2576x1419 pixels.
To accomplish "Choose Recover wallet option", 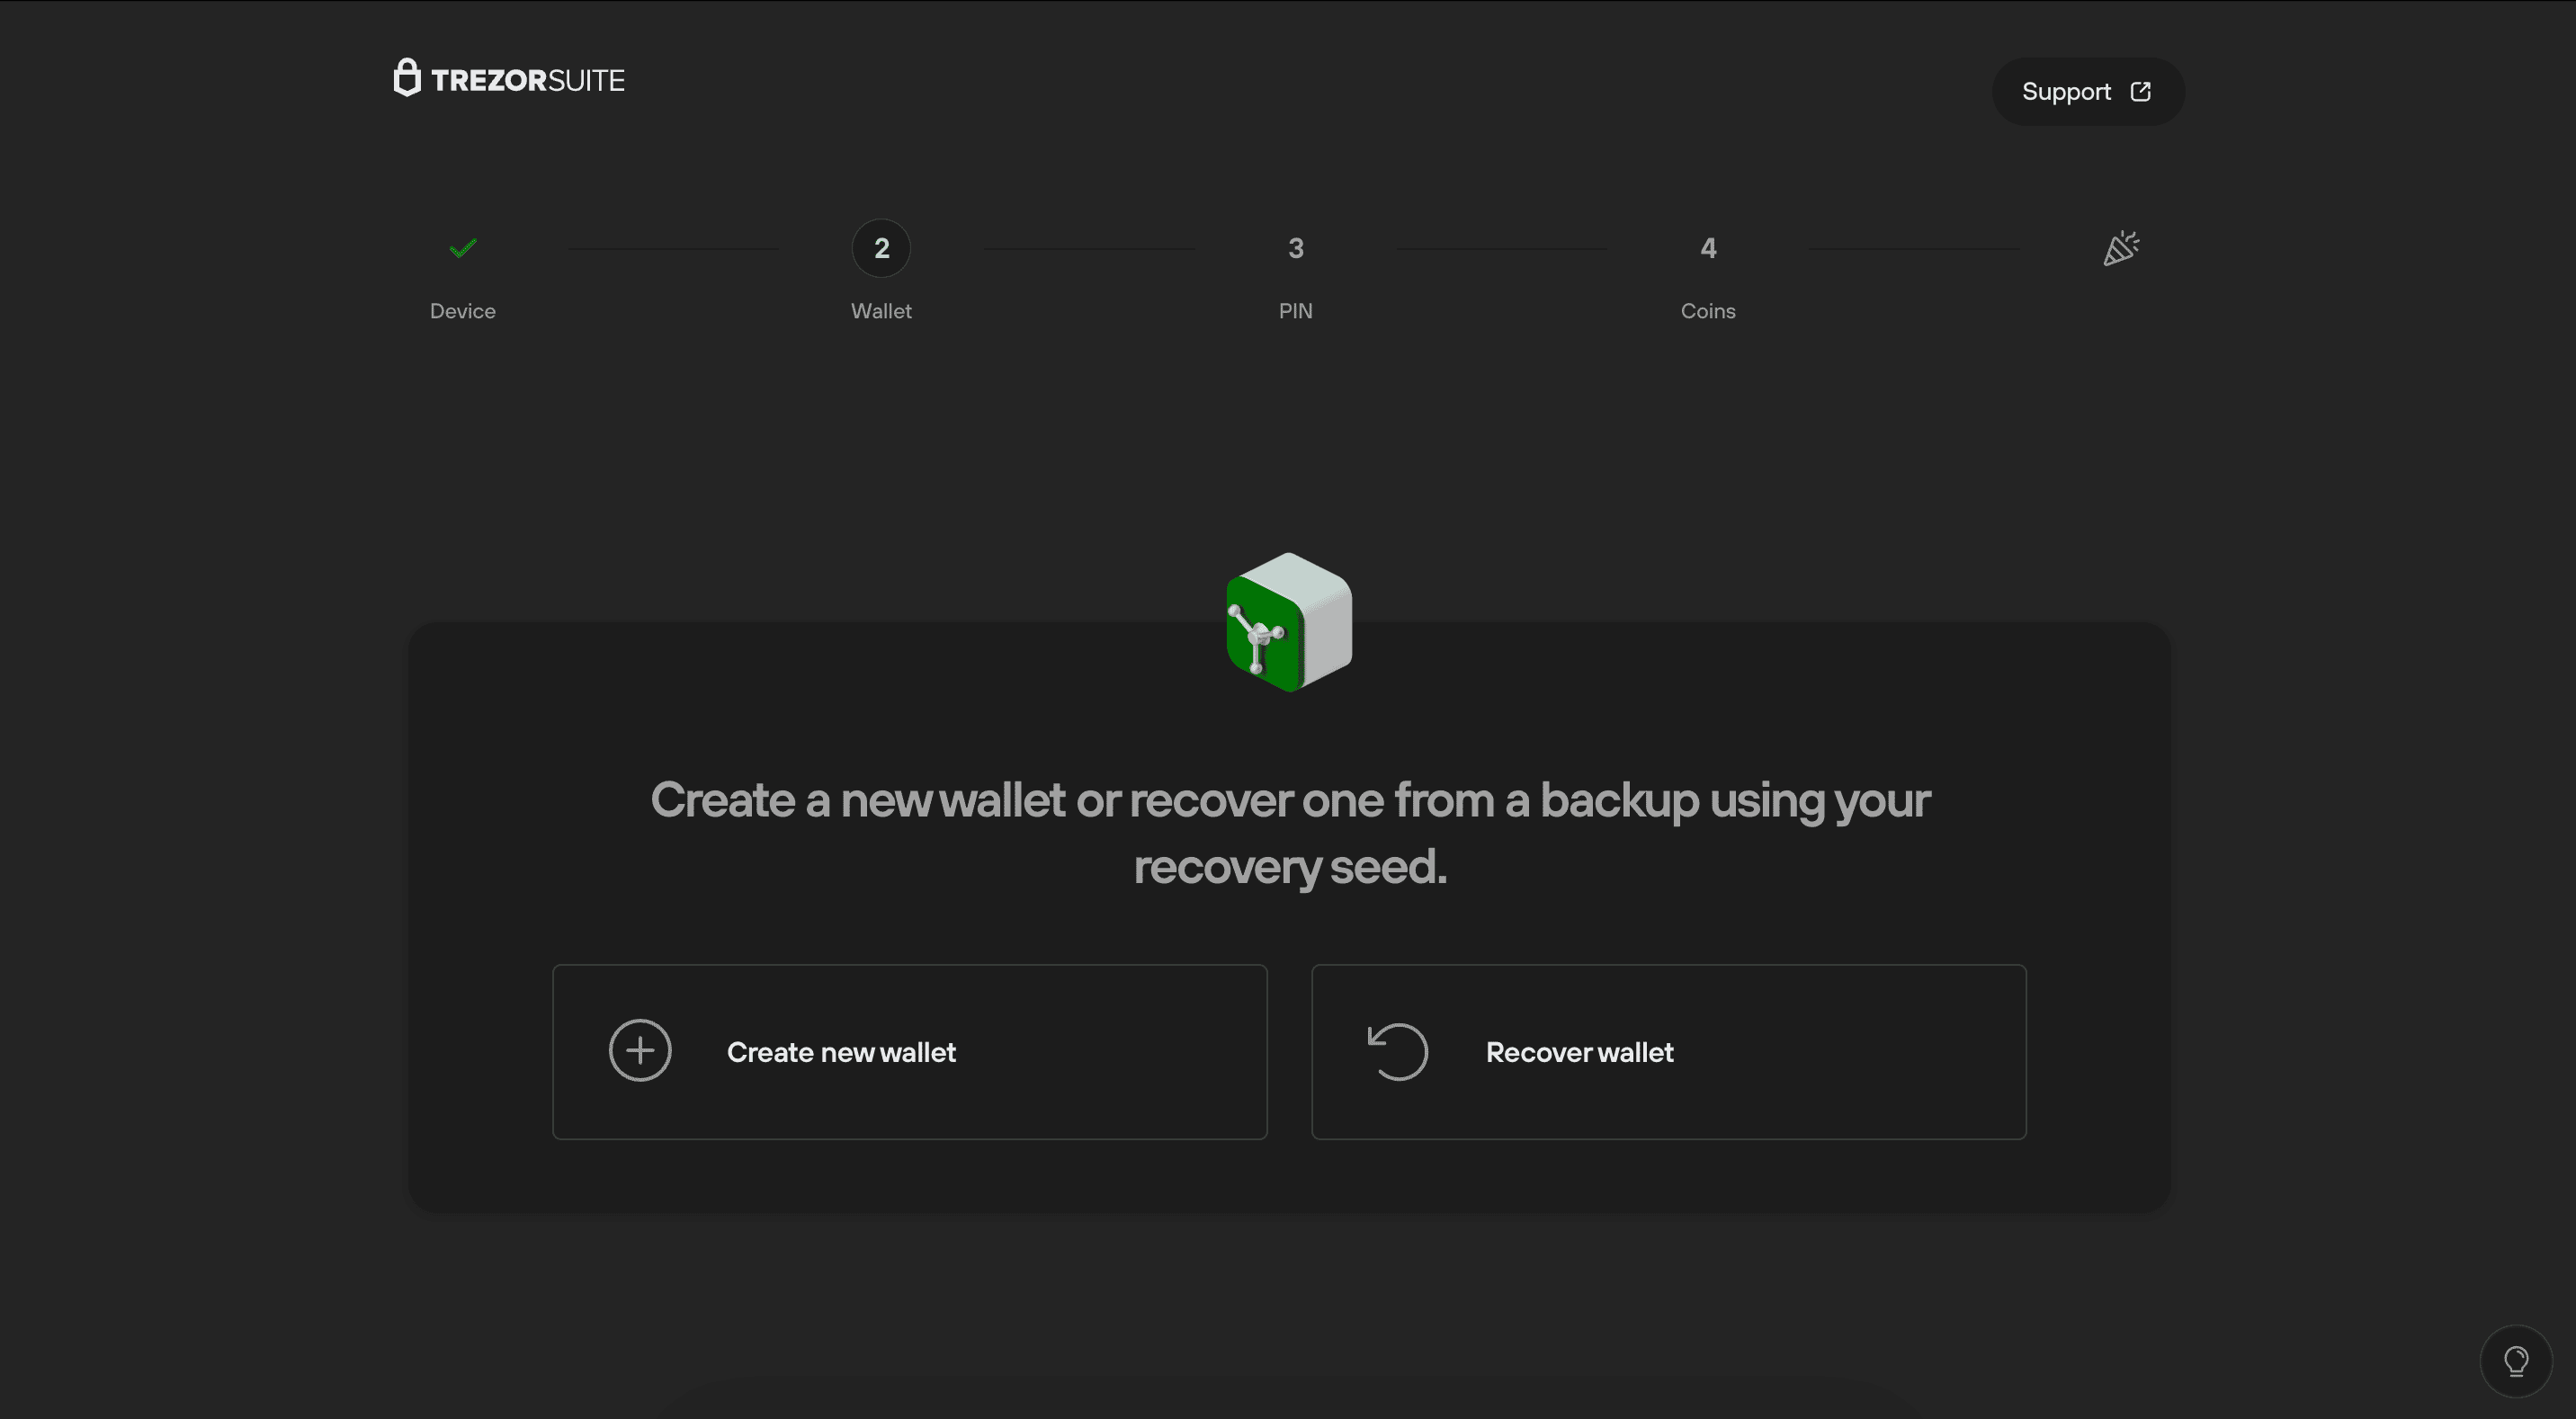I will point(1668,1052).
